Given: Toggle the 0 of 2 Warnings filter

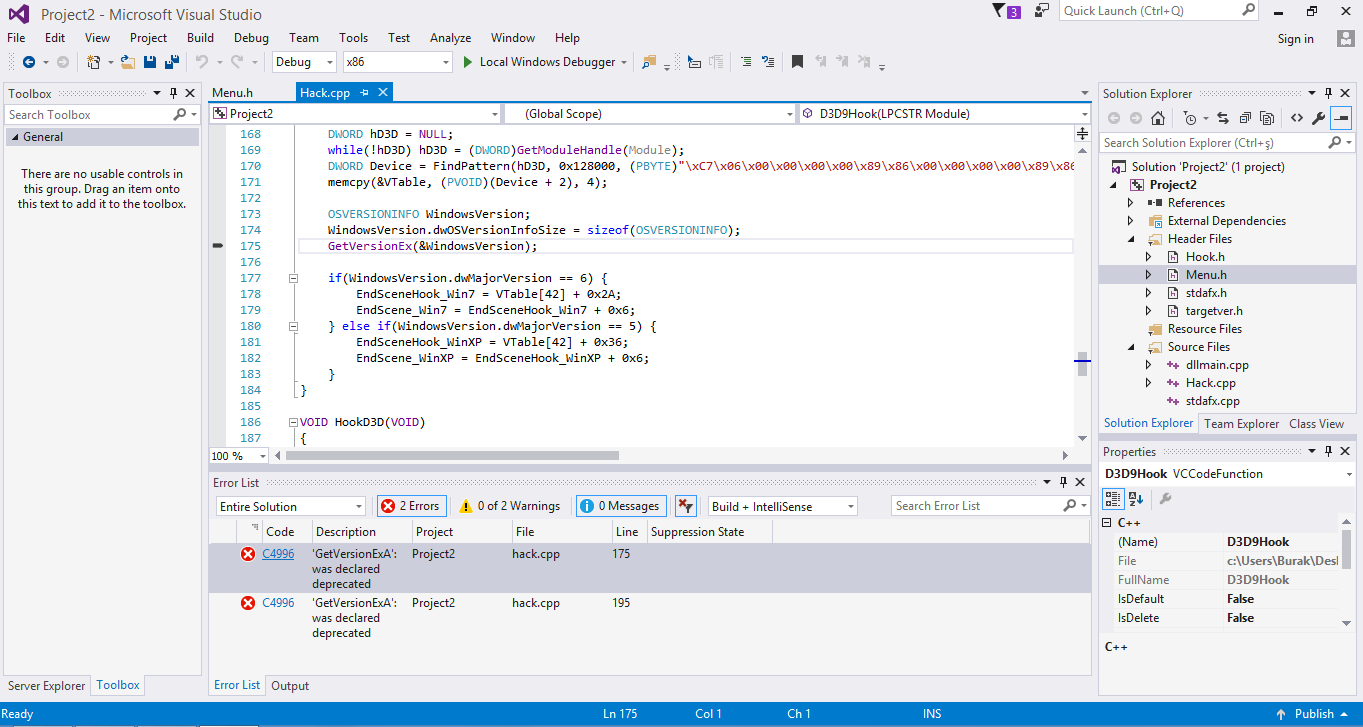Looking at the screenshot, I should (510, 506).
